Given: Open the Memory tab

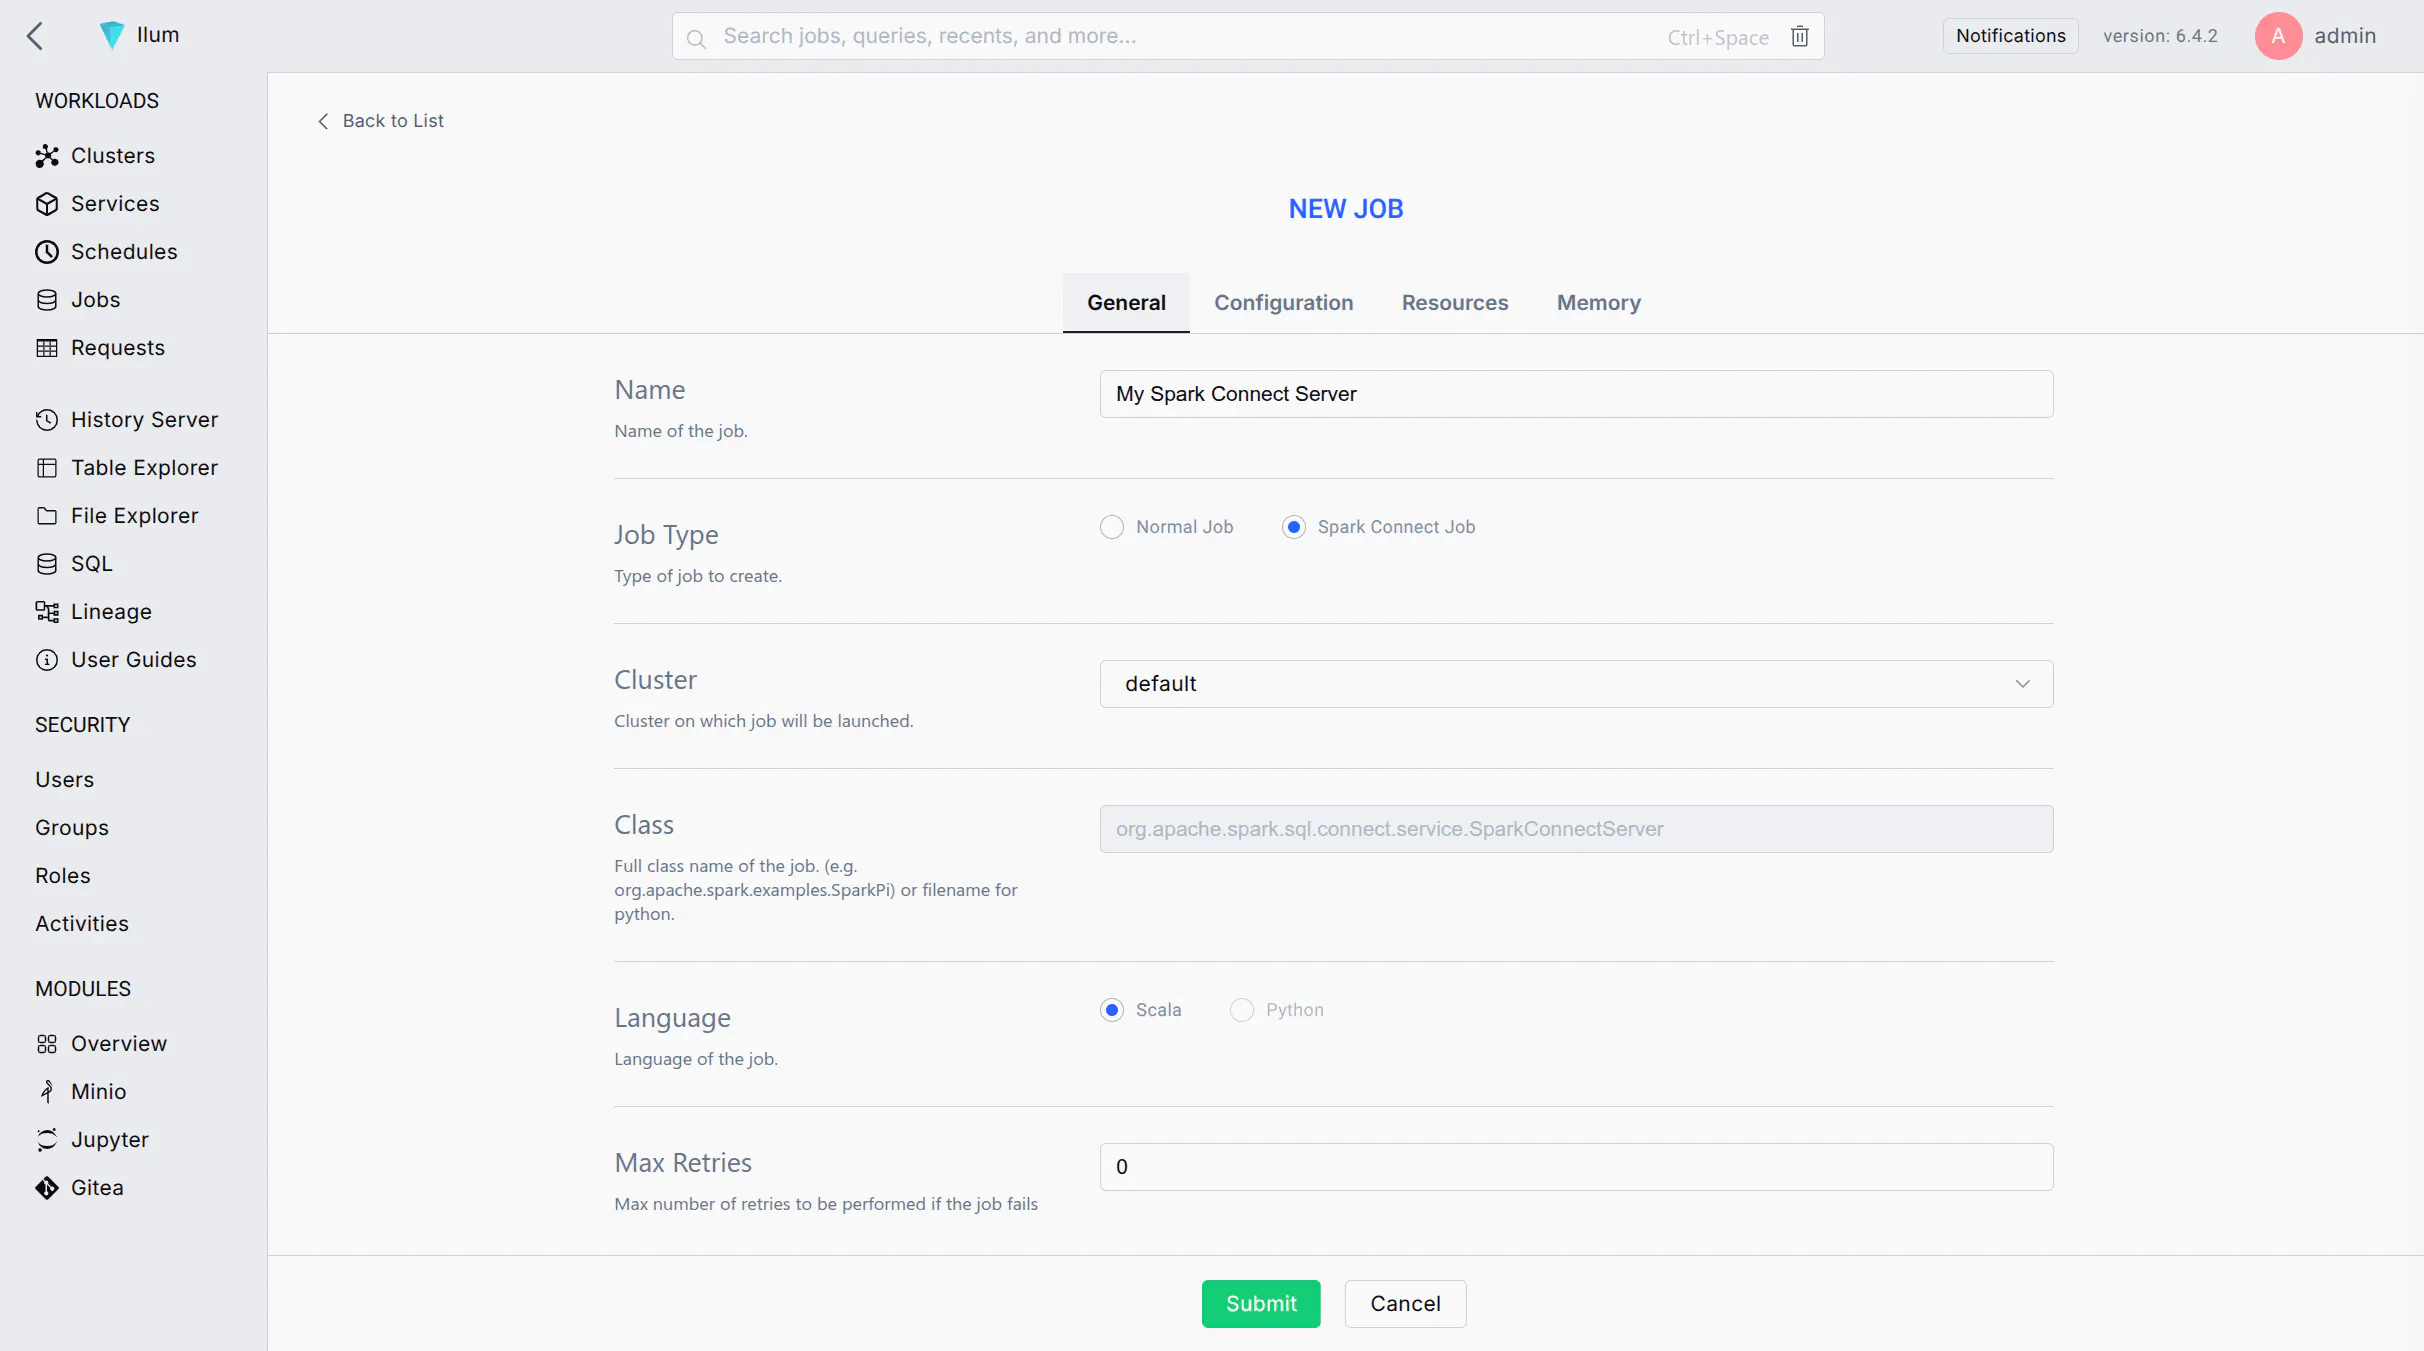Looking at the screenshot, I should [1597, 302].
